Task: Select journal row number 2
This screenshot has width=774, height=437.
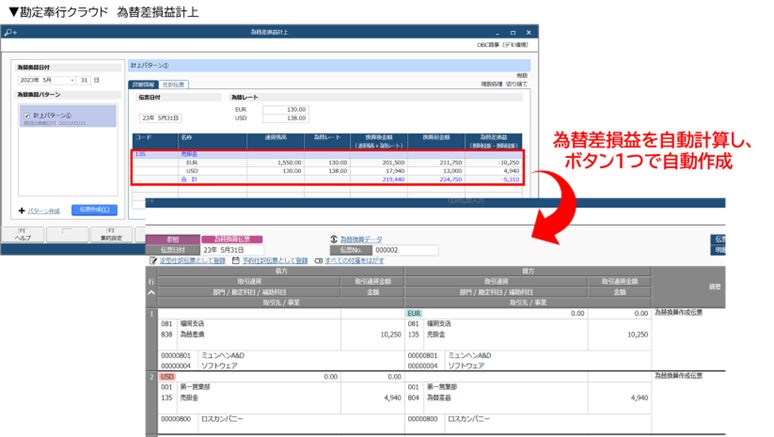Action: (152, 377)
